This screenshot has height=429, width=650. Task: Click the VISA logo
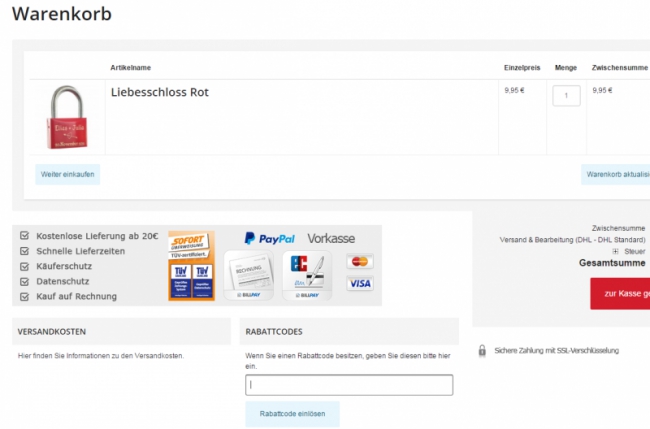click(360, 284)
